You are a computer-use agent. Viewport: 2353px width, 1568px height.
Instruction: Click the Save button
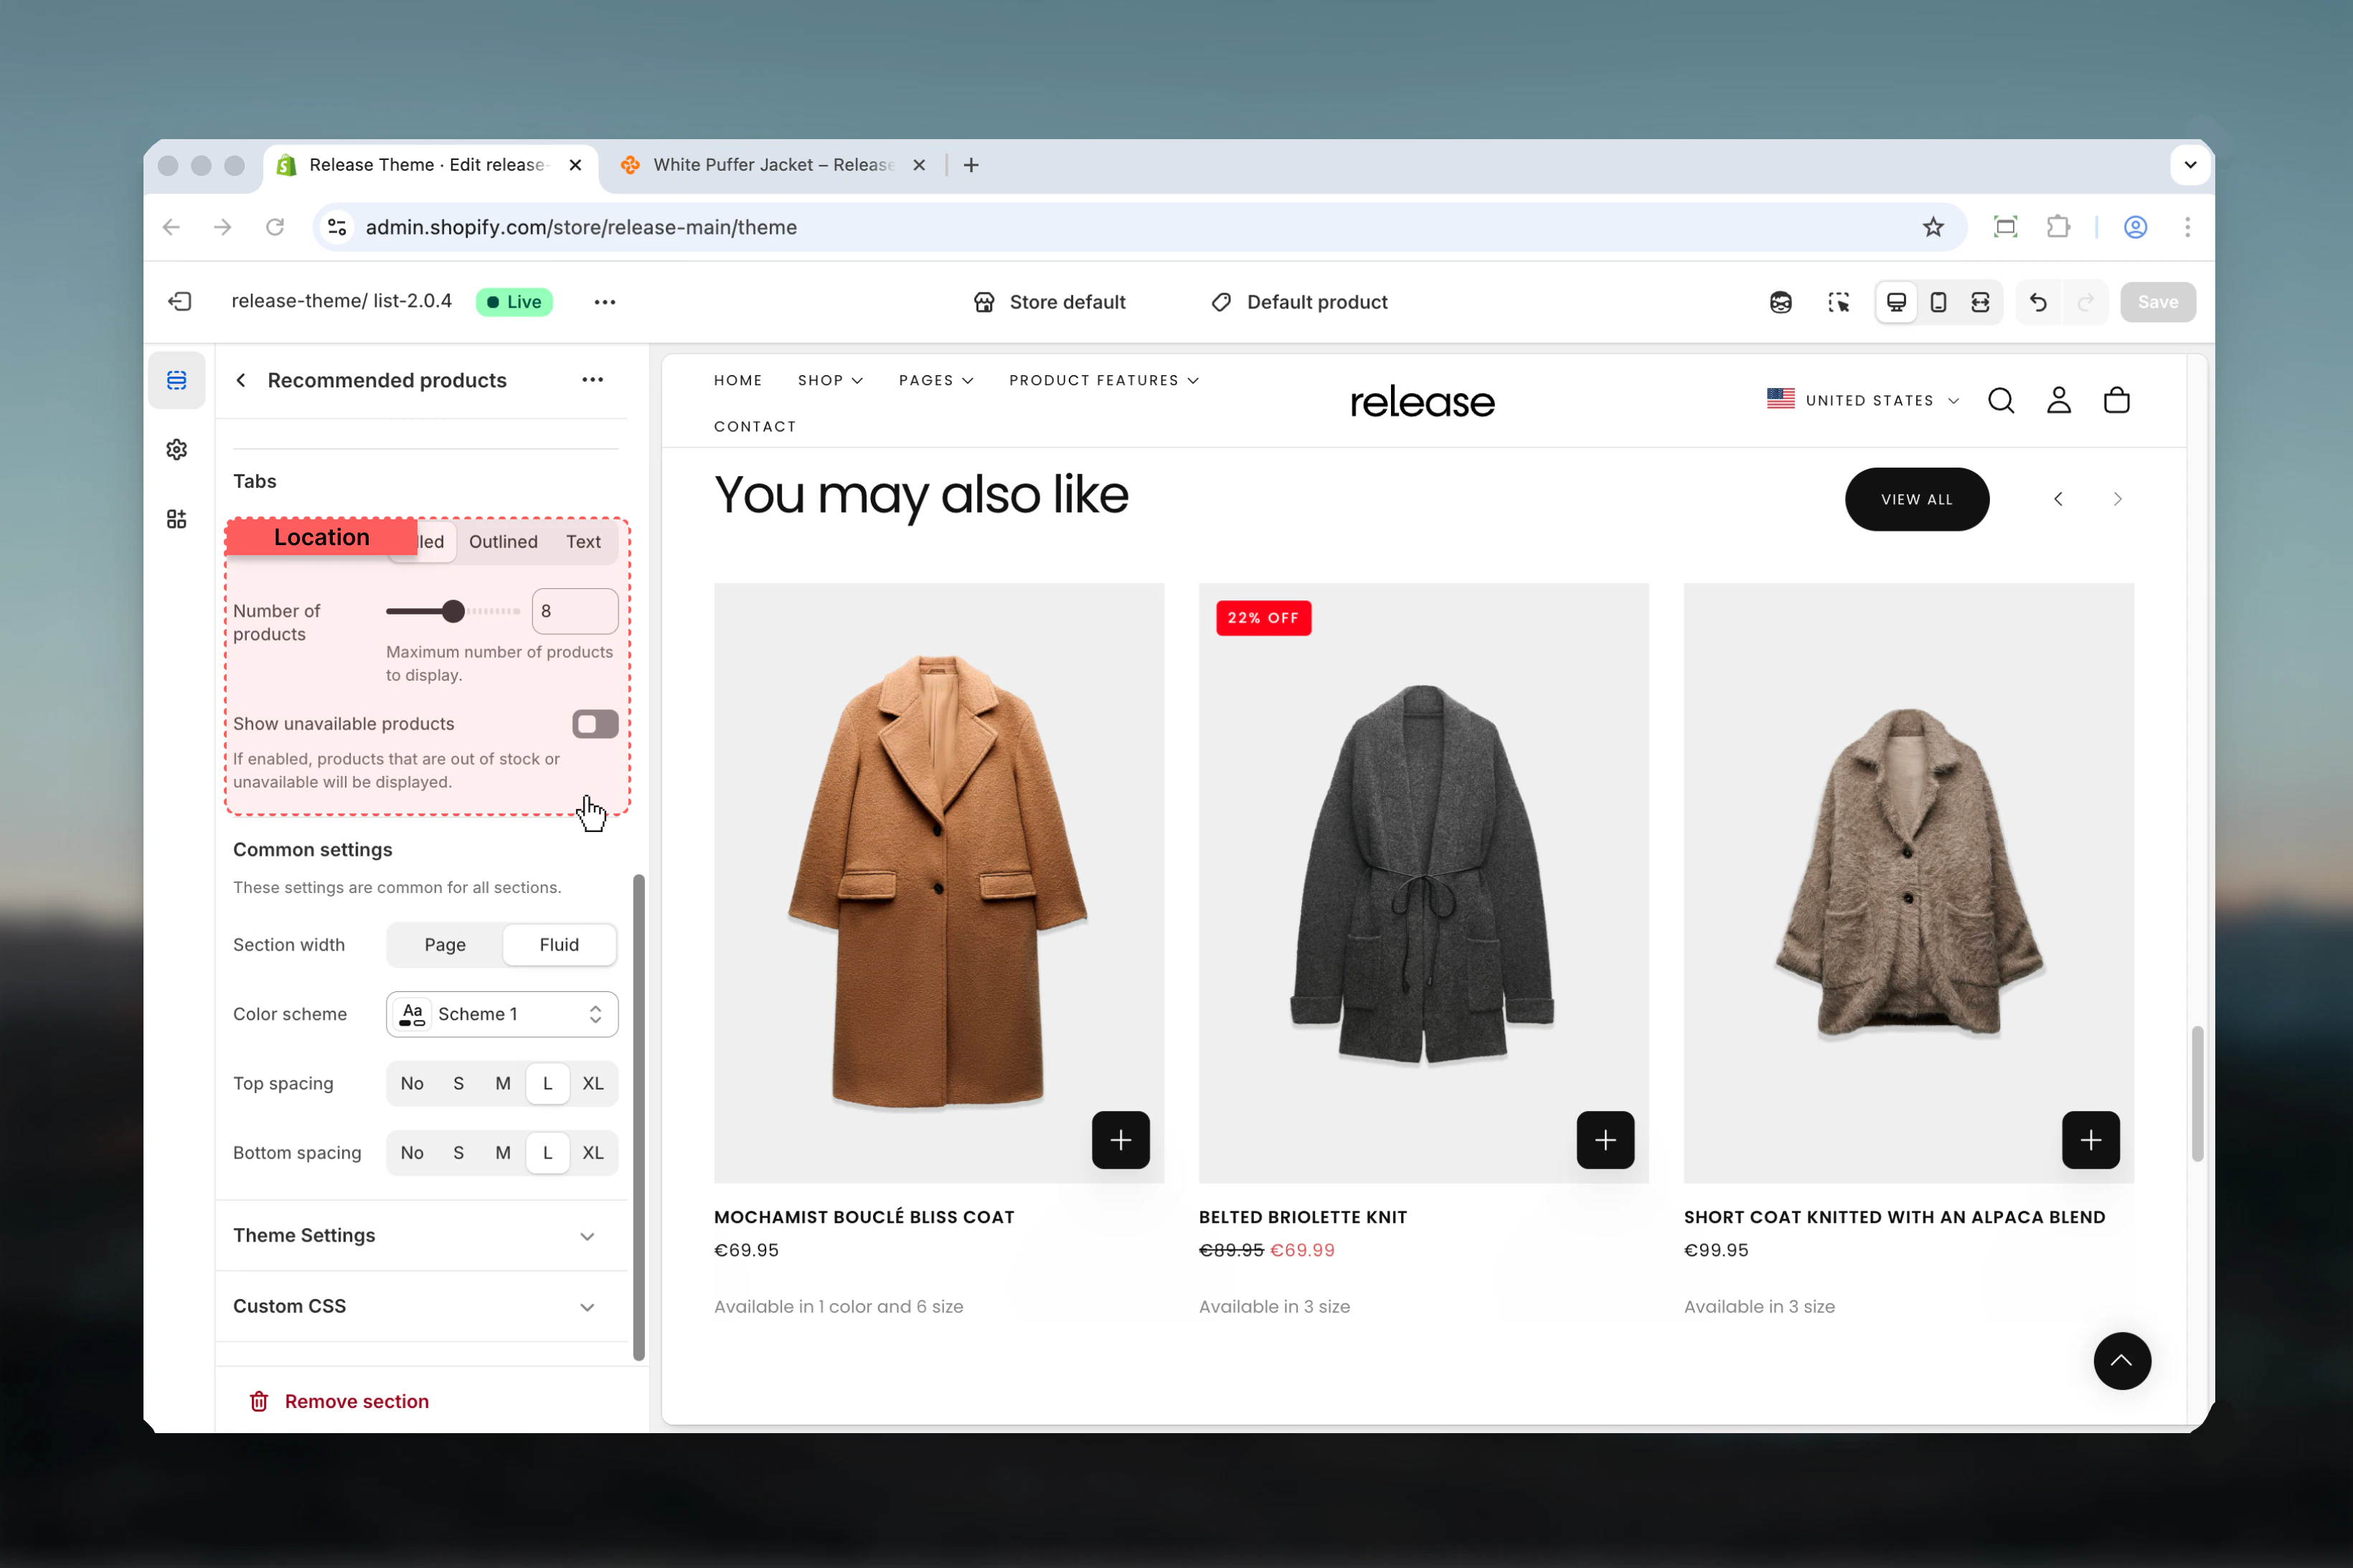2157,302
